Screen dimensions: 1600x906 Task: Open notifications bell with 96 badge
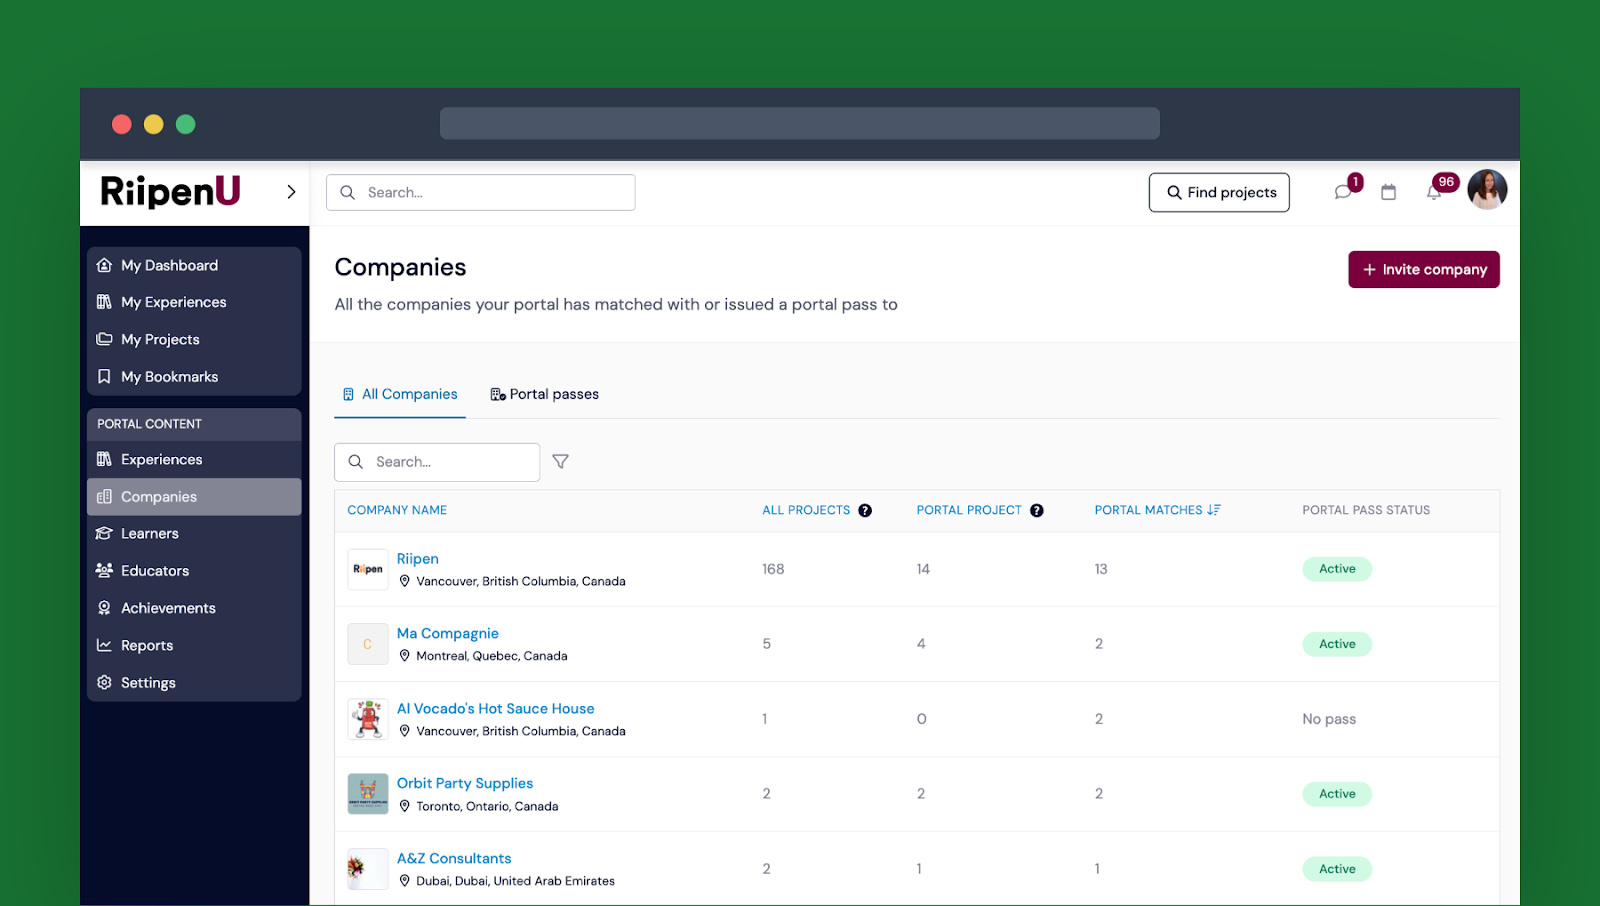1434,192
